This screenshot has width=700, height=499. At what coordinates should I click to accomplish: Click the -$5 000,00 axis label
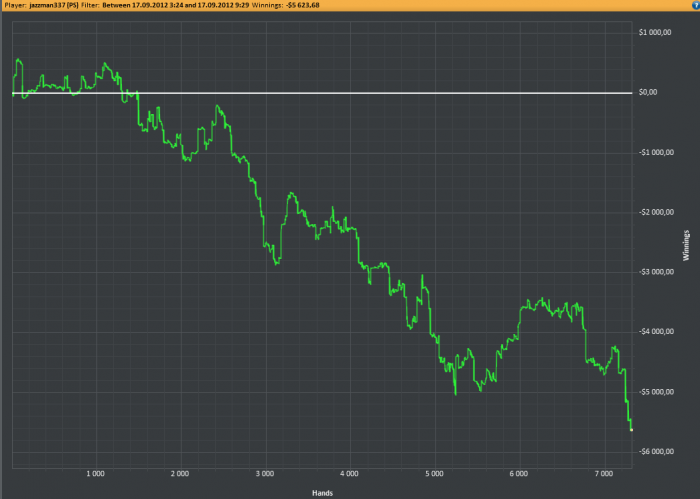point(655,392)
